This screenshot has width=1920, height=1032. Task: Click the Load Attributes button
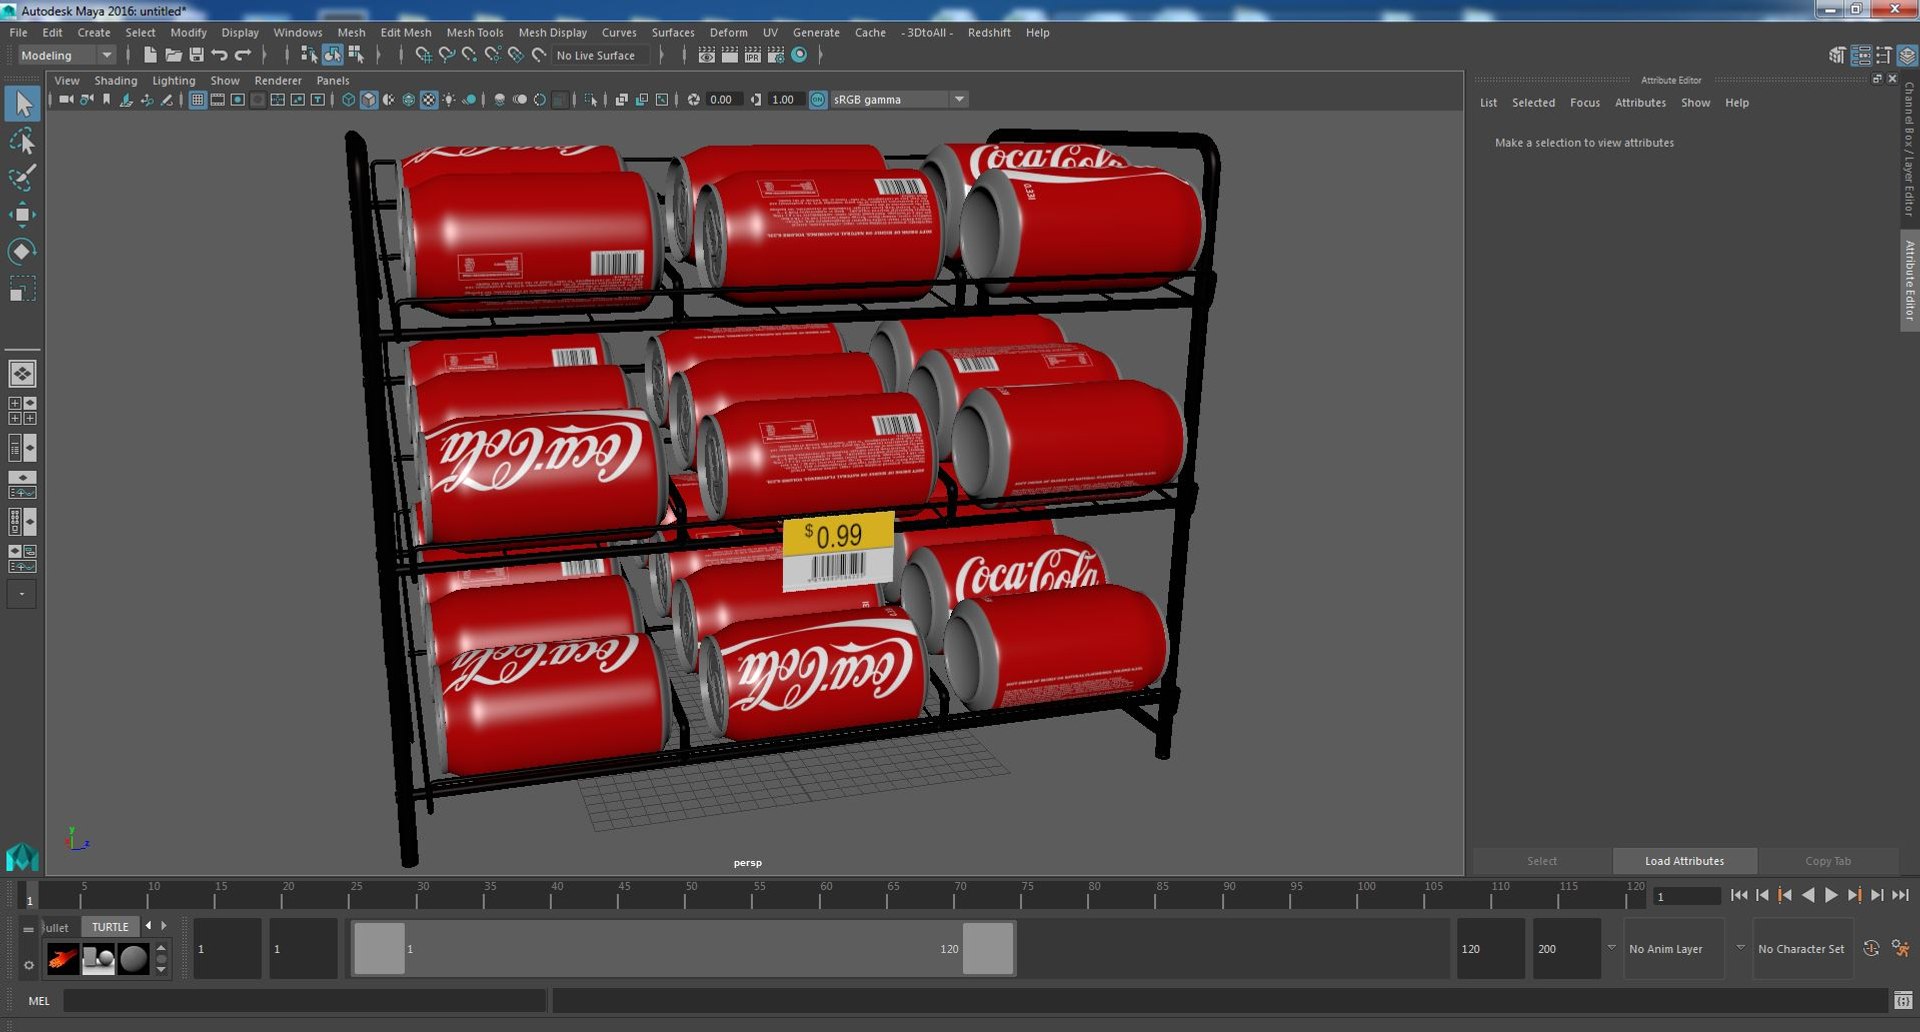[1684, 861]
